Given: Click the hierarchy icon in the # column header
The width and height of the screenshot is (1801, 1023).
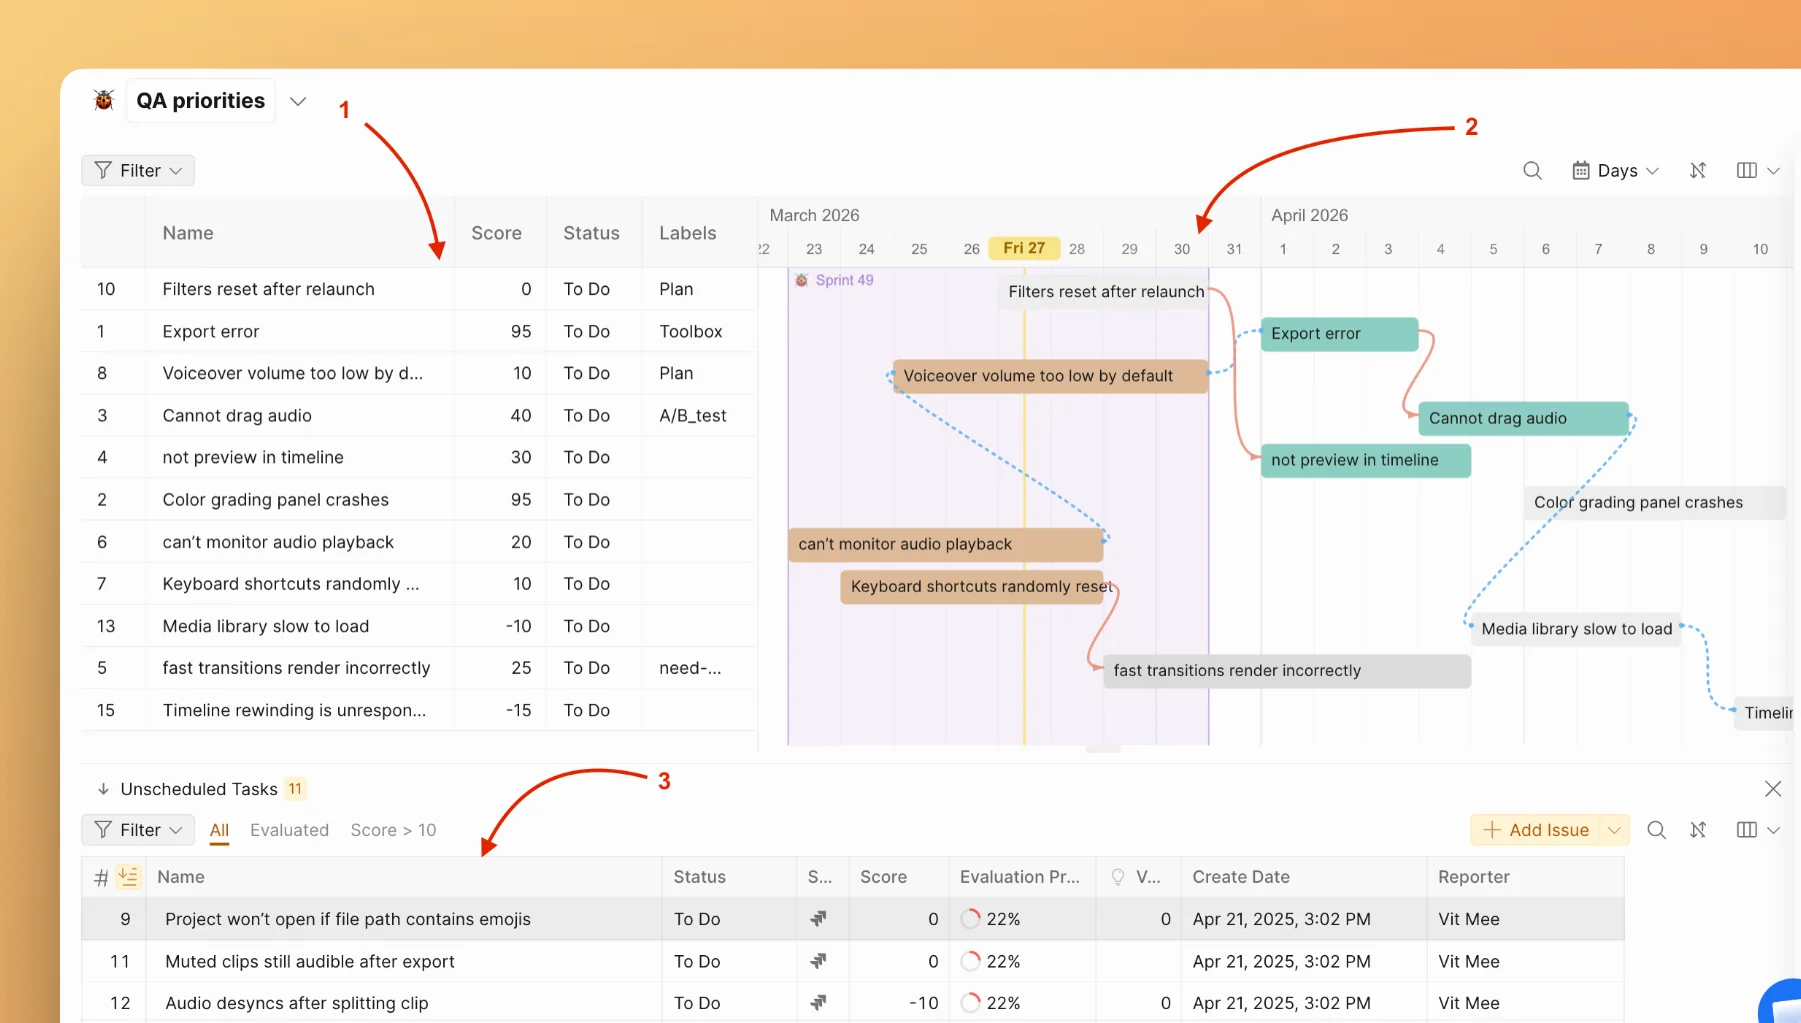Looking at the screenshot, I should 128,877.
